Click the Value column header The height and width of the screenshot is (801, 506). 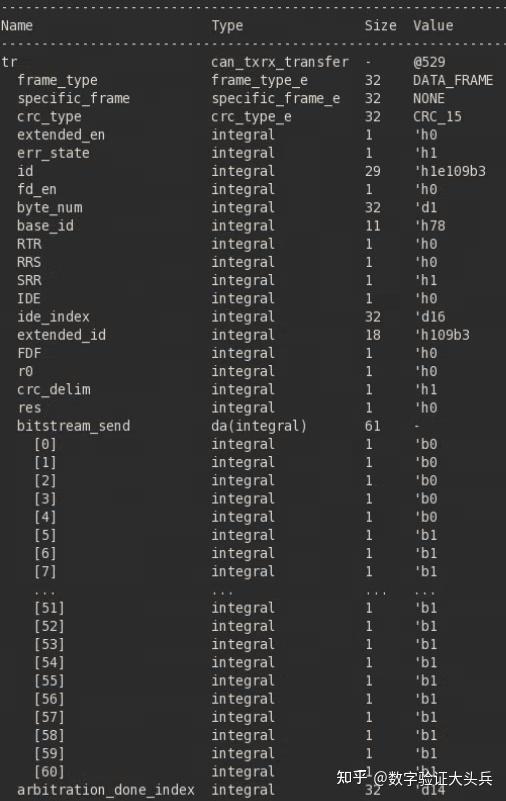[x=433, y=26]
